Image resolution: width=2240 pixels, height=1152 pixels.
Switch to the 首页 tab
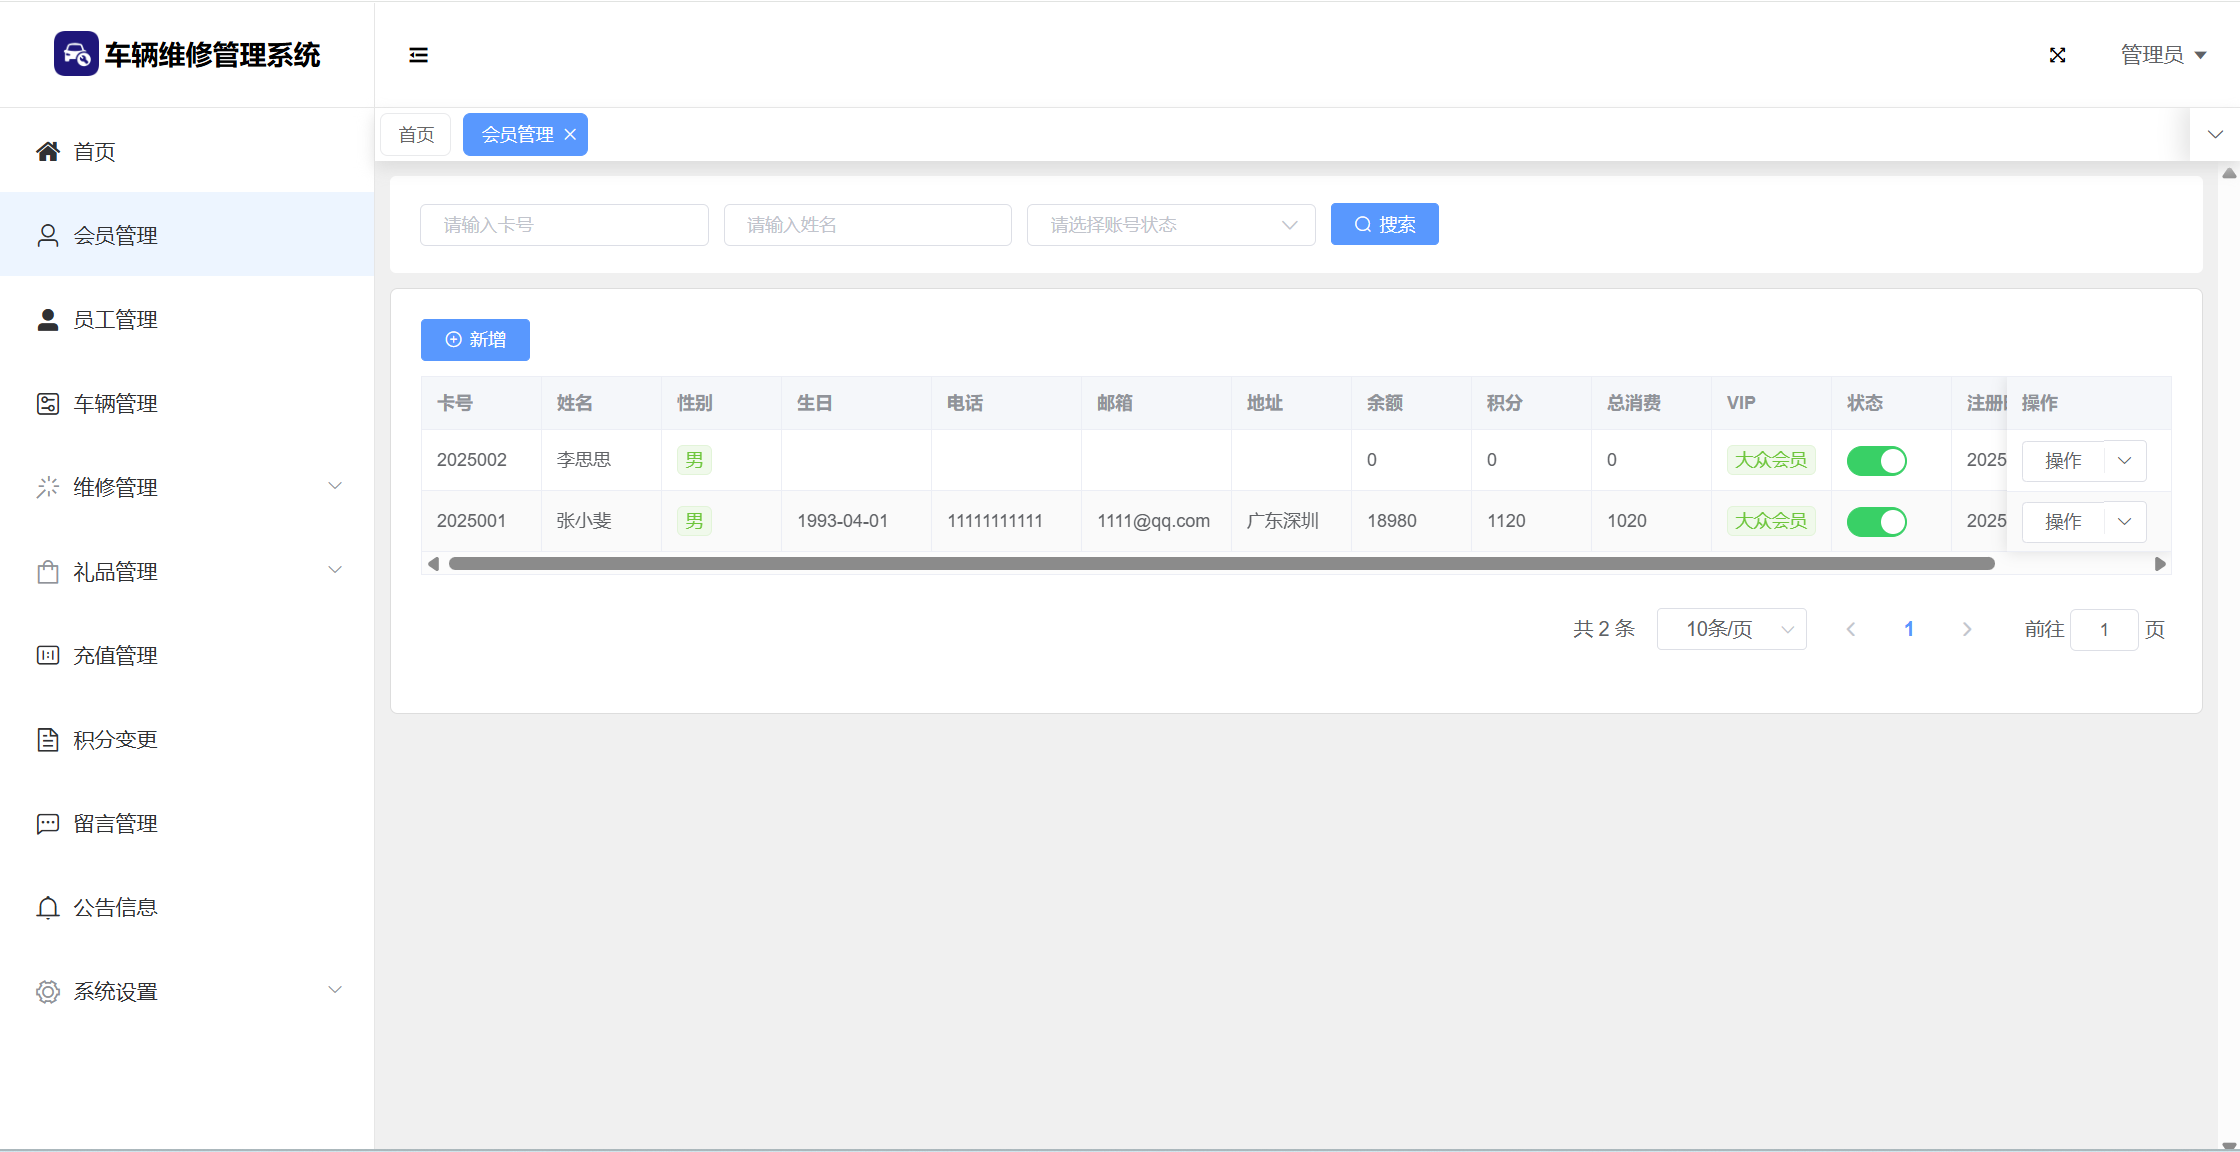click(416, 135)
